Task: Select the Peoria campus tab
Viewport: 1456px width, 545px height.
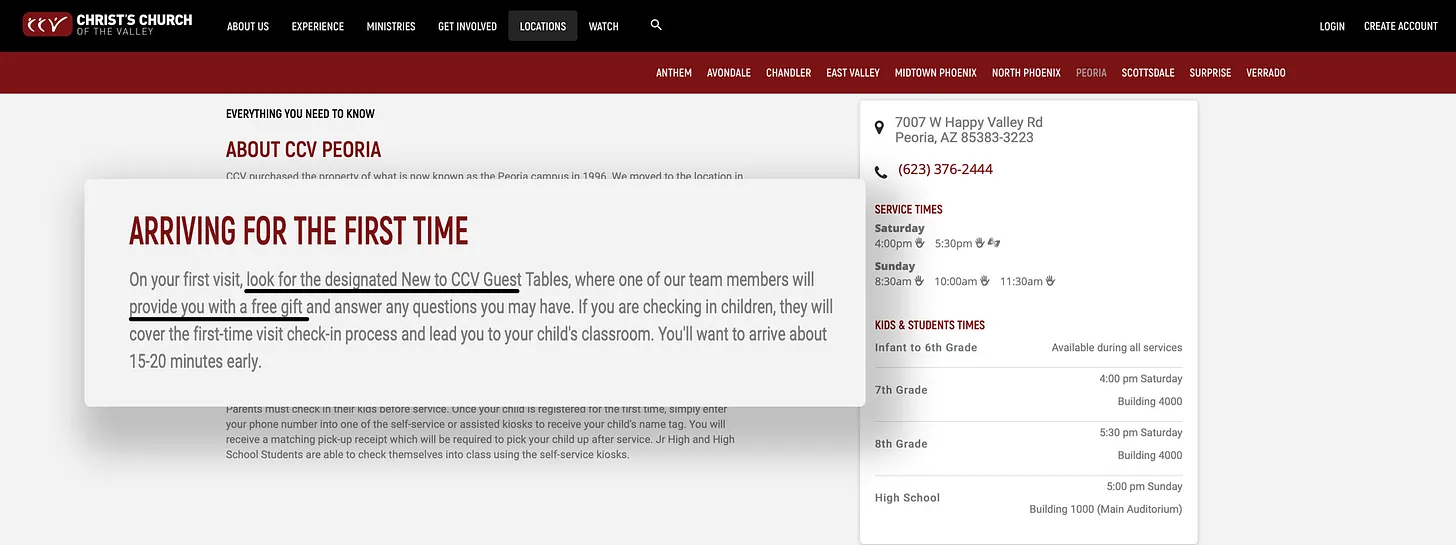Action: [x=1091, y=73]
